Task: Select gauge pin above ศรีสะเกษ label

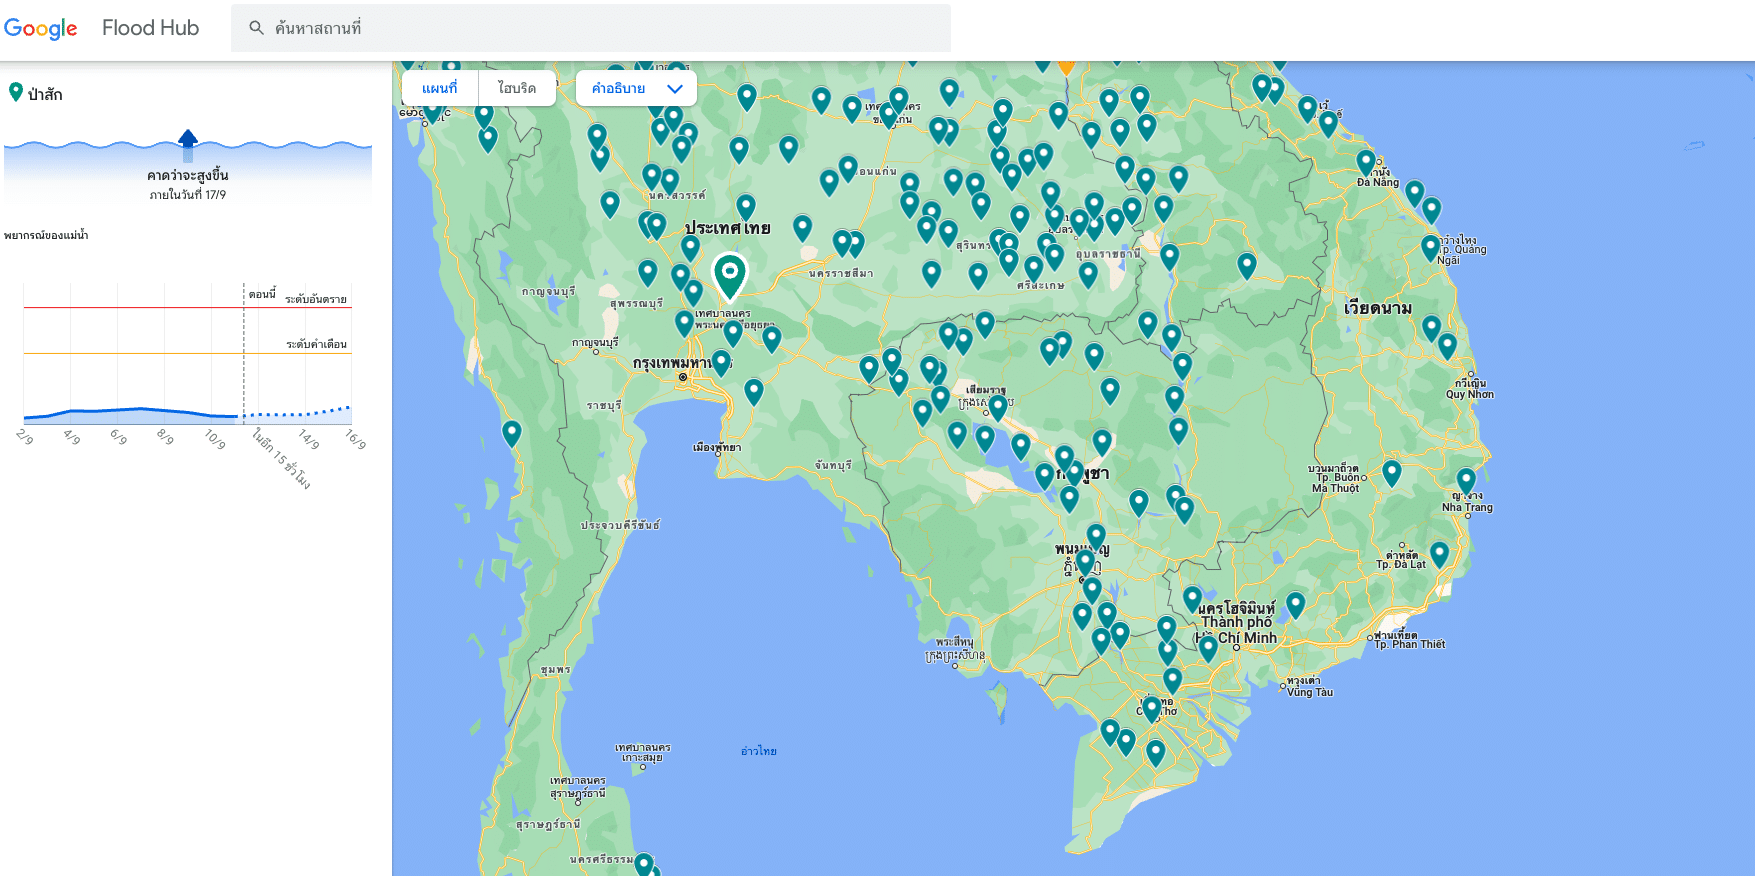Action: (1034, 268)
